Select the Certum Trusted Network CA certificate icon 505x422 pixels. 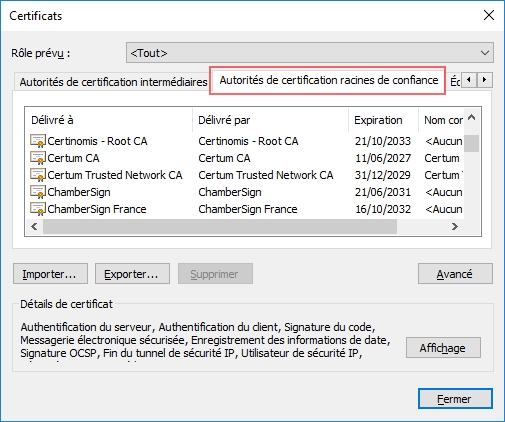(x=38, y=175)
